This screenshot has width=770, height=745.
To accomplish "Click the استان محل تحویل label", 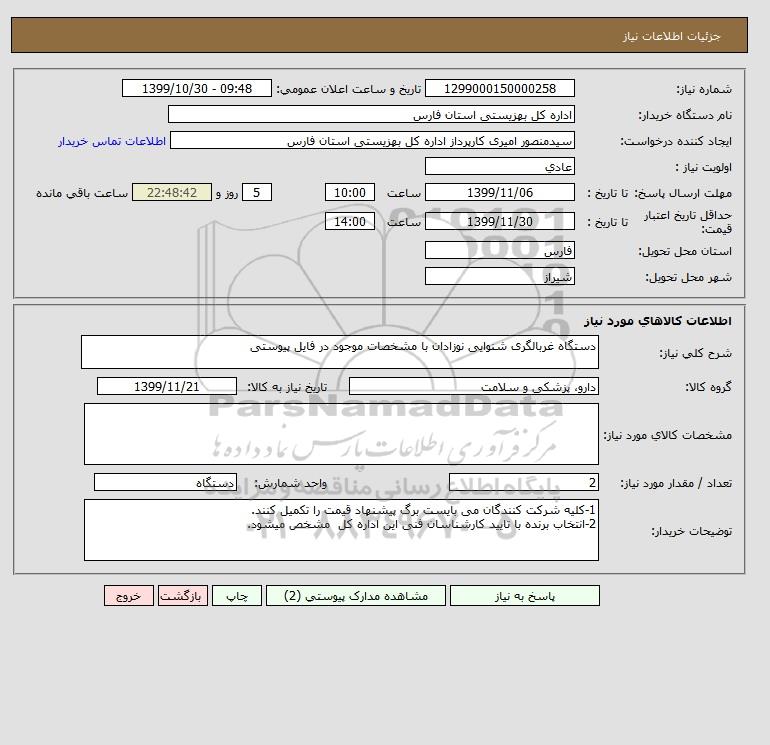I will [x=685, y=251].
